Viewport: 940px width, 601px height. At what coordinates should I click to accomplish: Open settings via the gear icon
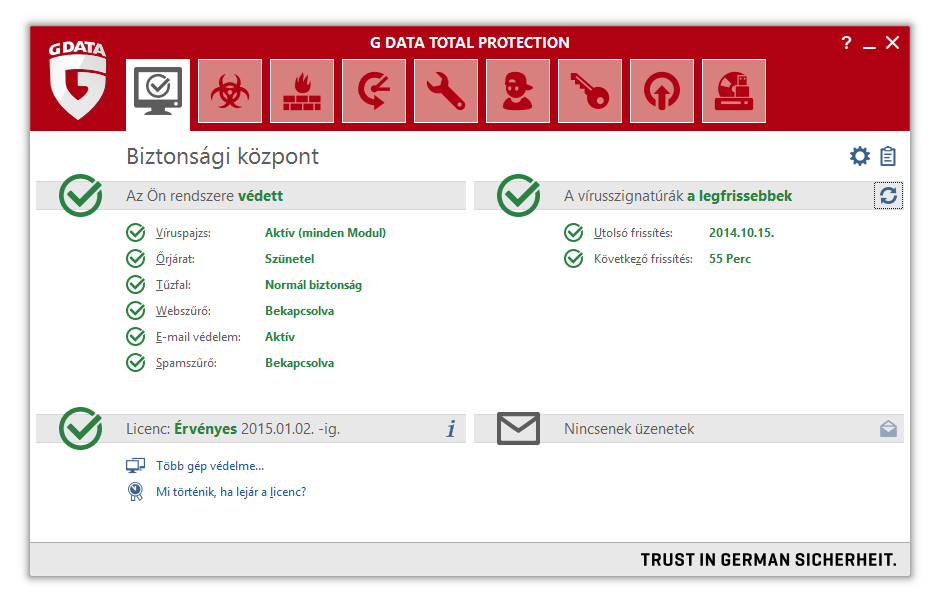click(859, 157)
